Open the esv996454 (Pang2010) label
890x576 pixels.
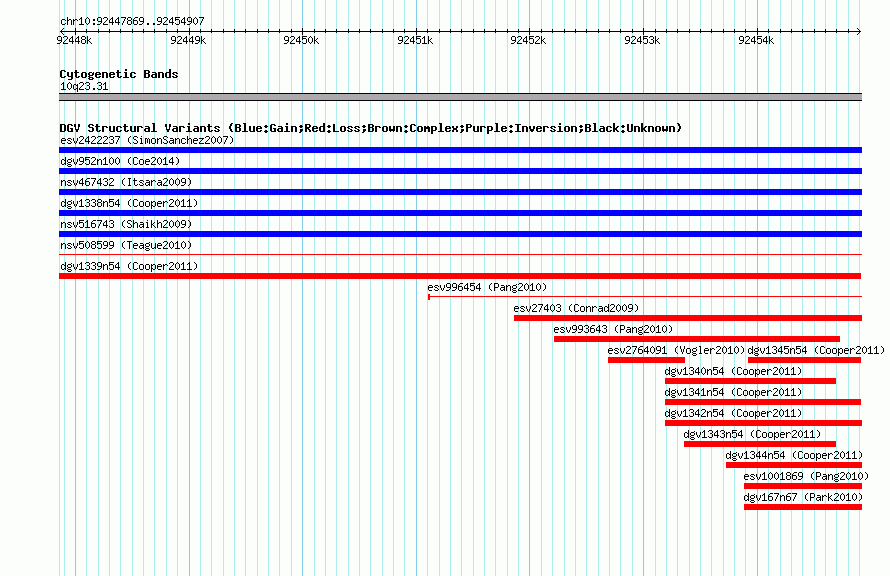[487, 287]
